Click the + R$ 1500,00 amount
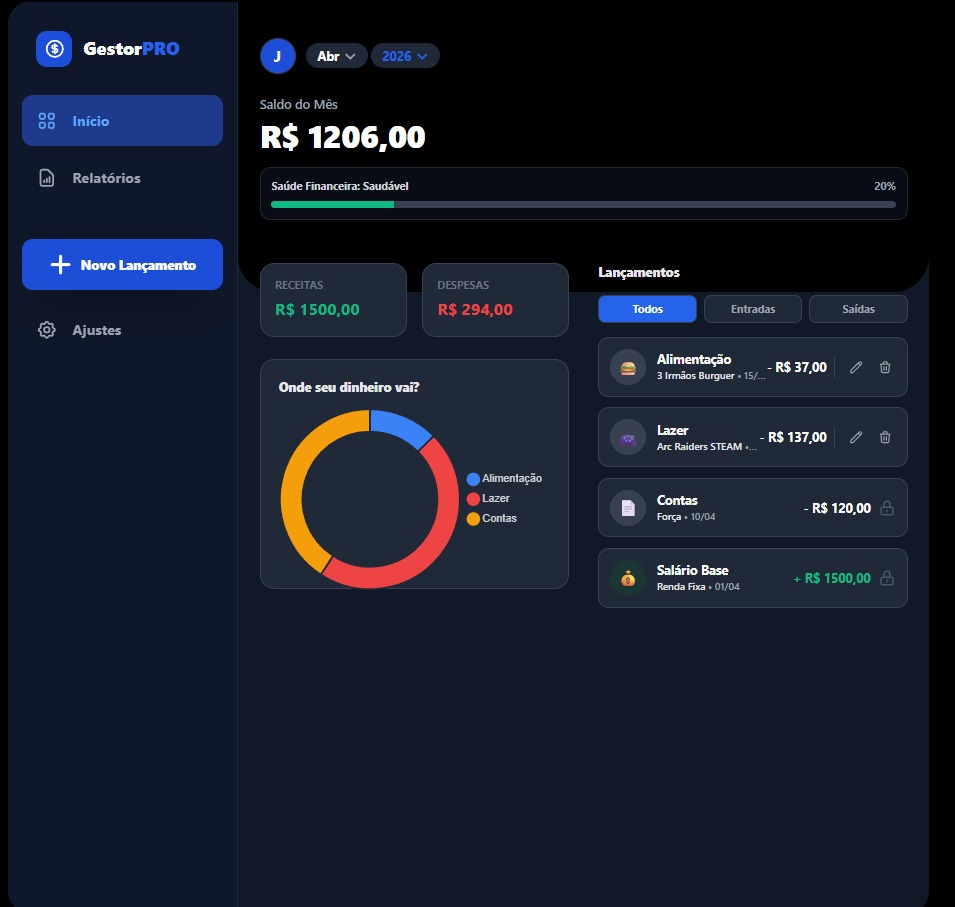Viewport: 955px width, 907px height. point(832,578)
